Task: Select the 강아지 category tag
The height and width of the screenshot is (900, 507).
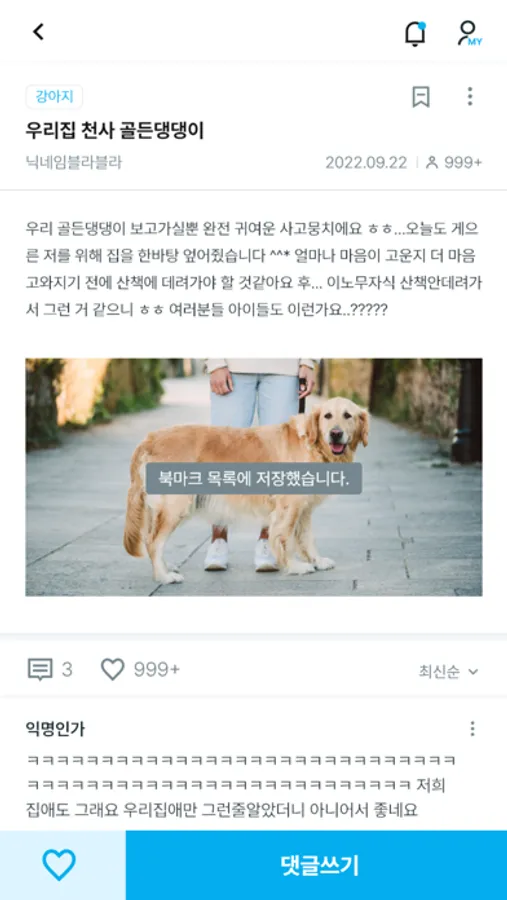Action: [55, 97]
